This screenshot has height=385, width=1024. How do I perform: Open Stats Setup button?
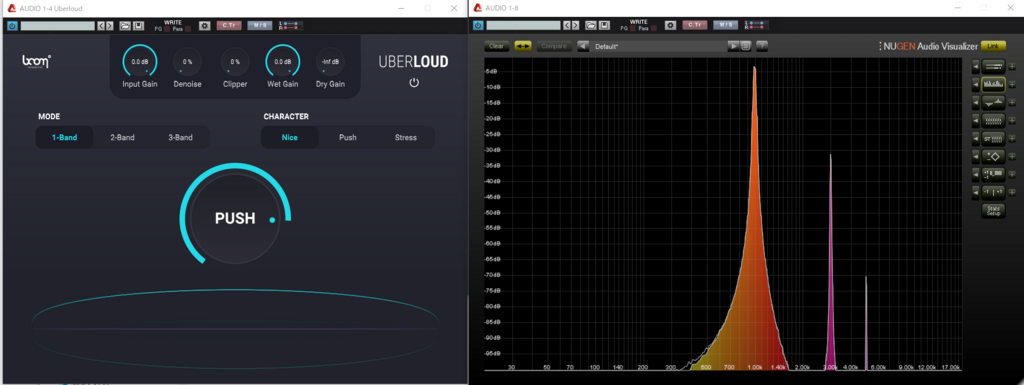click(x=993, y=211)
